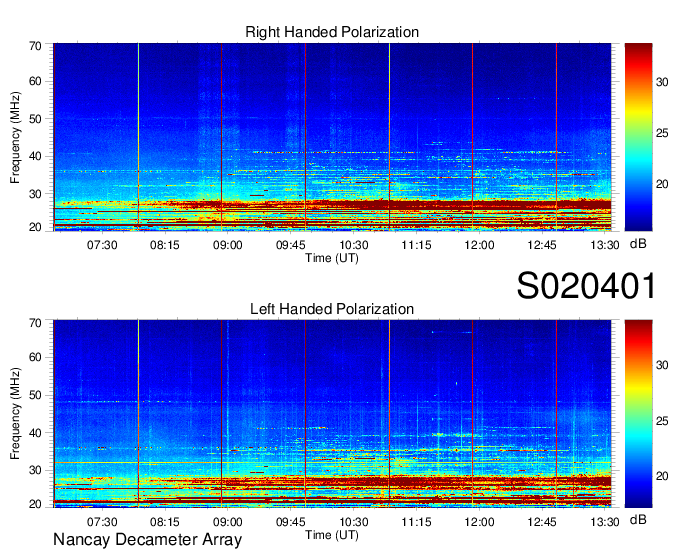Click the 09:45 tick label, lower plot
This screenshot has height=552, width=680.
[291, 522]
